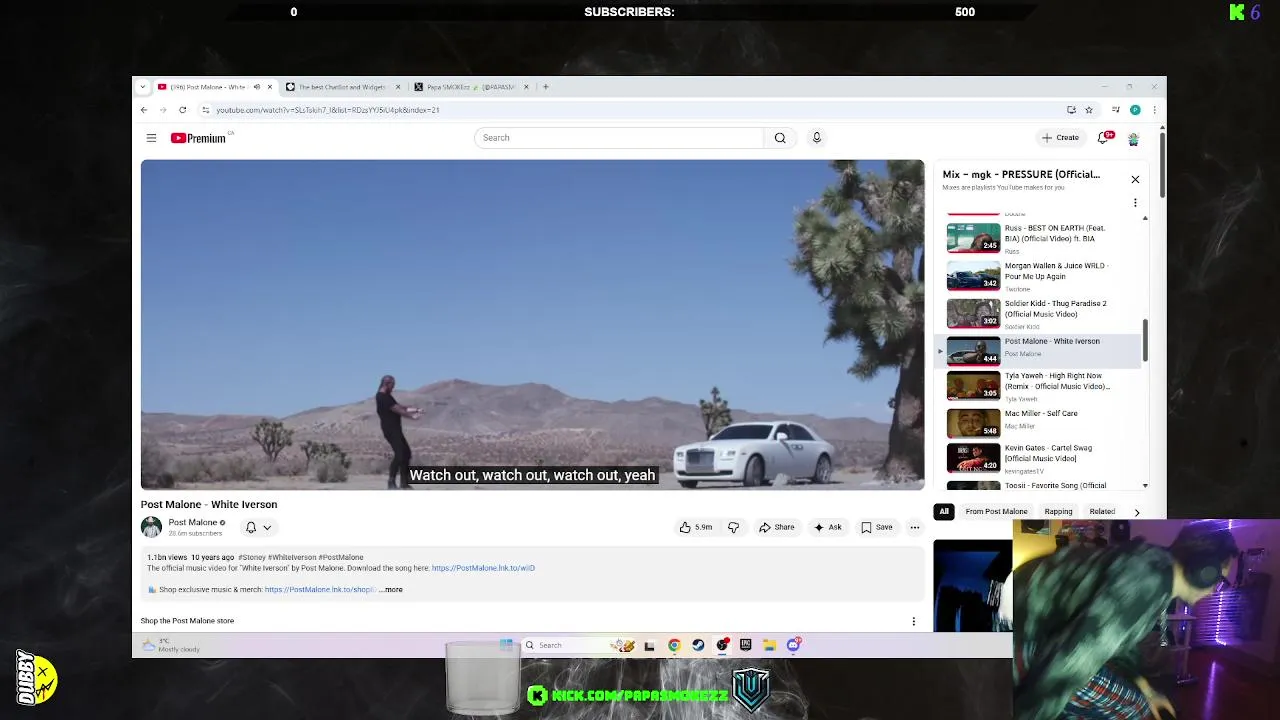The image size is (1280, 720).
Task: Open the YouTube notifications bell
Action: (x=1103, y=138)
